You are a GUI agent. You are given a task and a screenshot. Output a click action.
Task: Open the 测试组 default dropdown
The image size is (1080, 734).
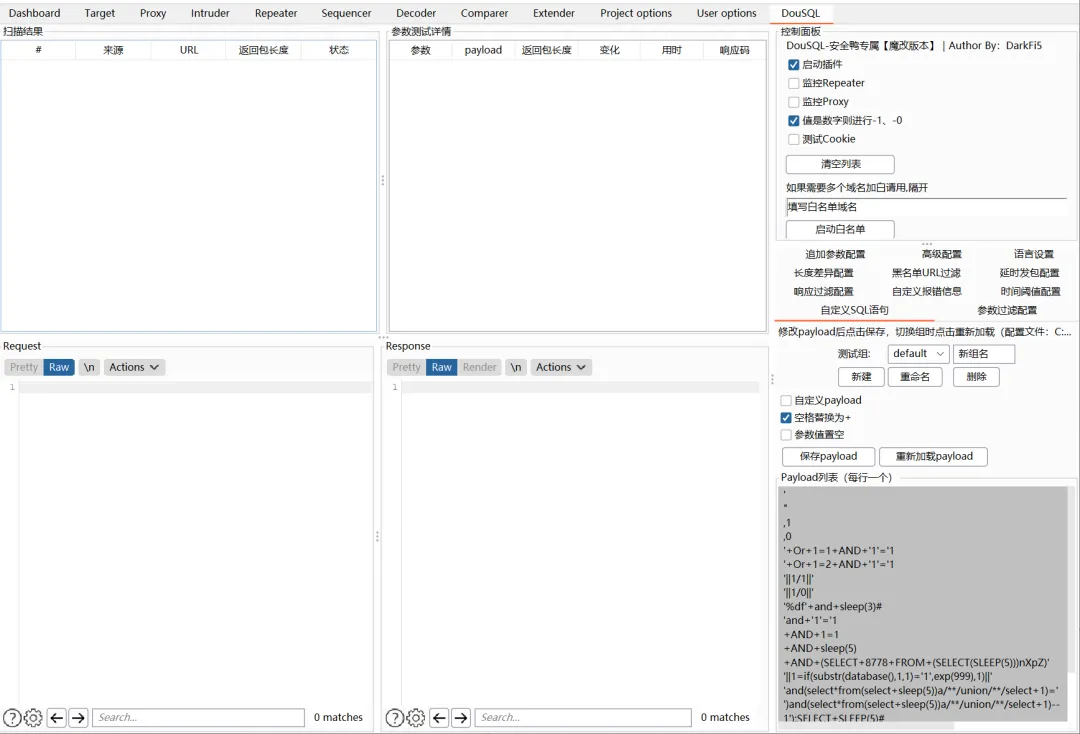point(918,353)
